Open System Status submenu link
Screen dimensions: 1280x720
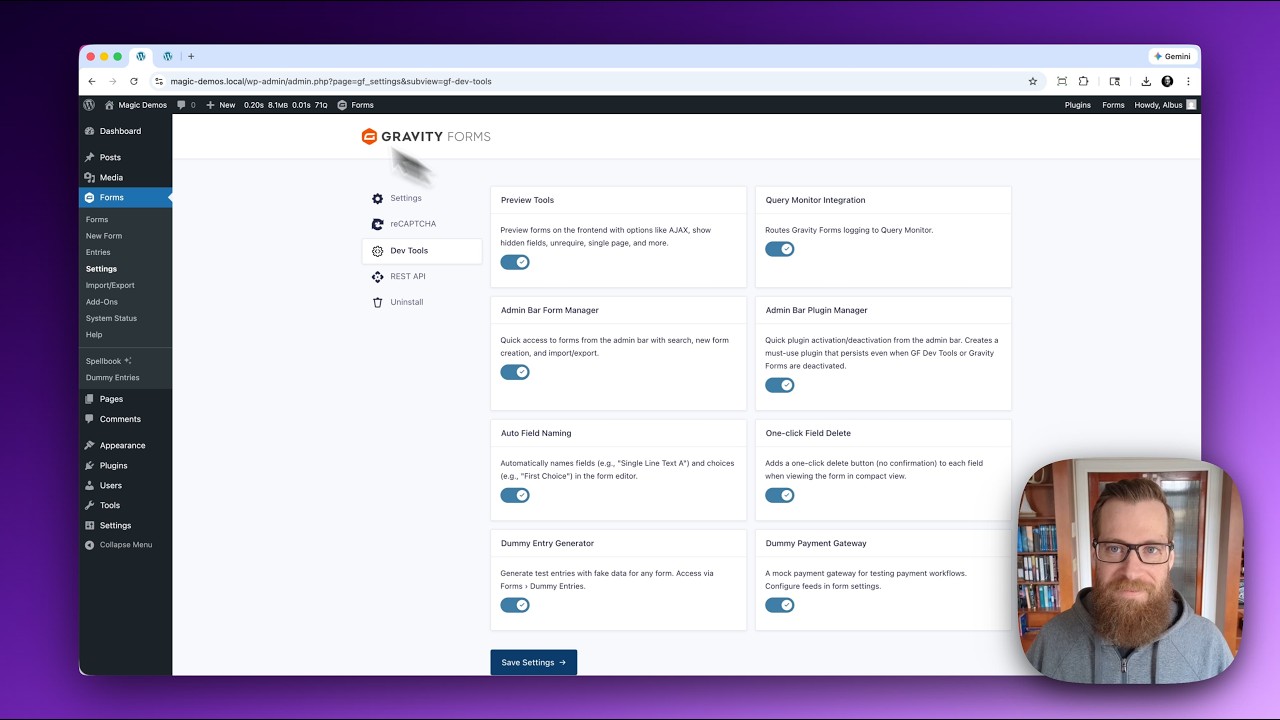coord(111,318)
